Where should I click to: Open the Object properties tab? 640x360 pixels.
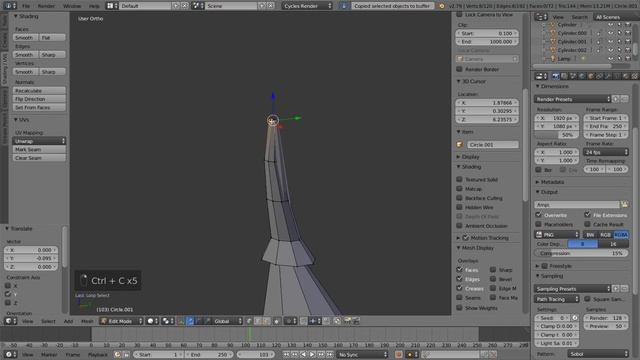tap(591, 76)
